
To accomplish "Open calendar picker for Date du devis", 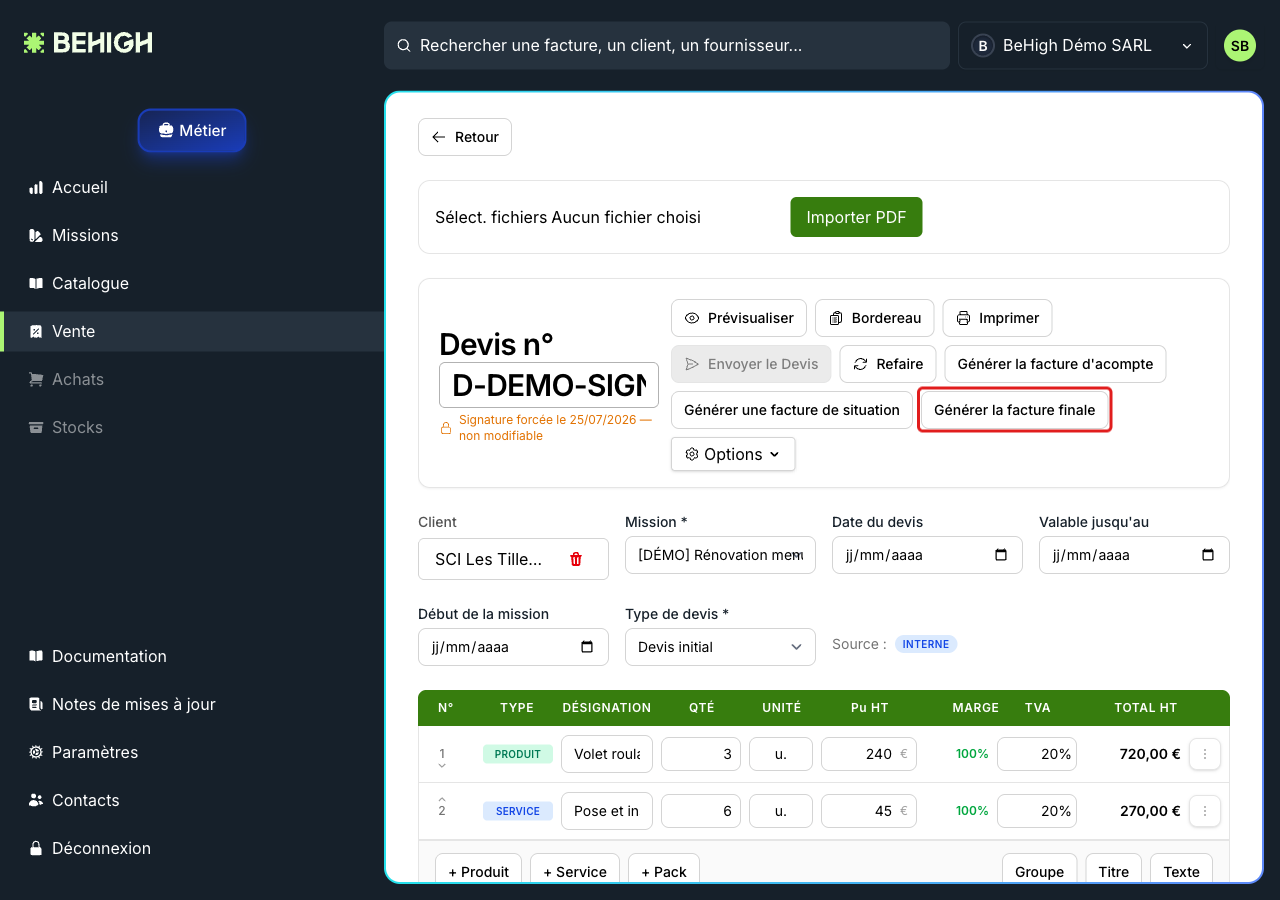I will 1001,555.
